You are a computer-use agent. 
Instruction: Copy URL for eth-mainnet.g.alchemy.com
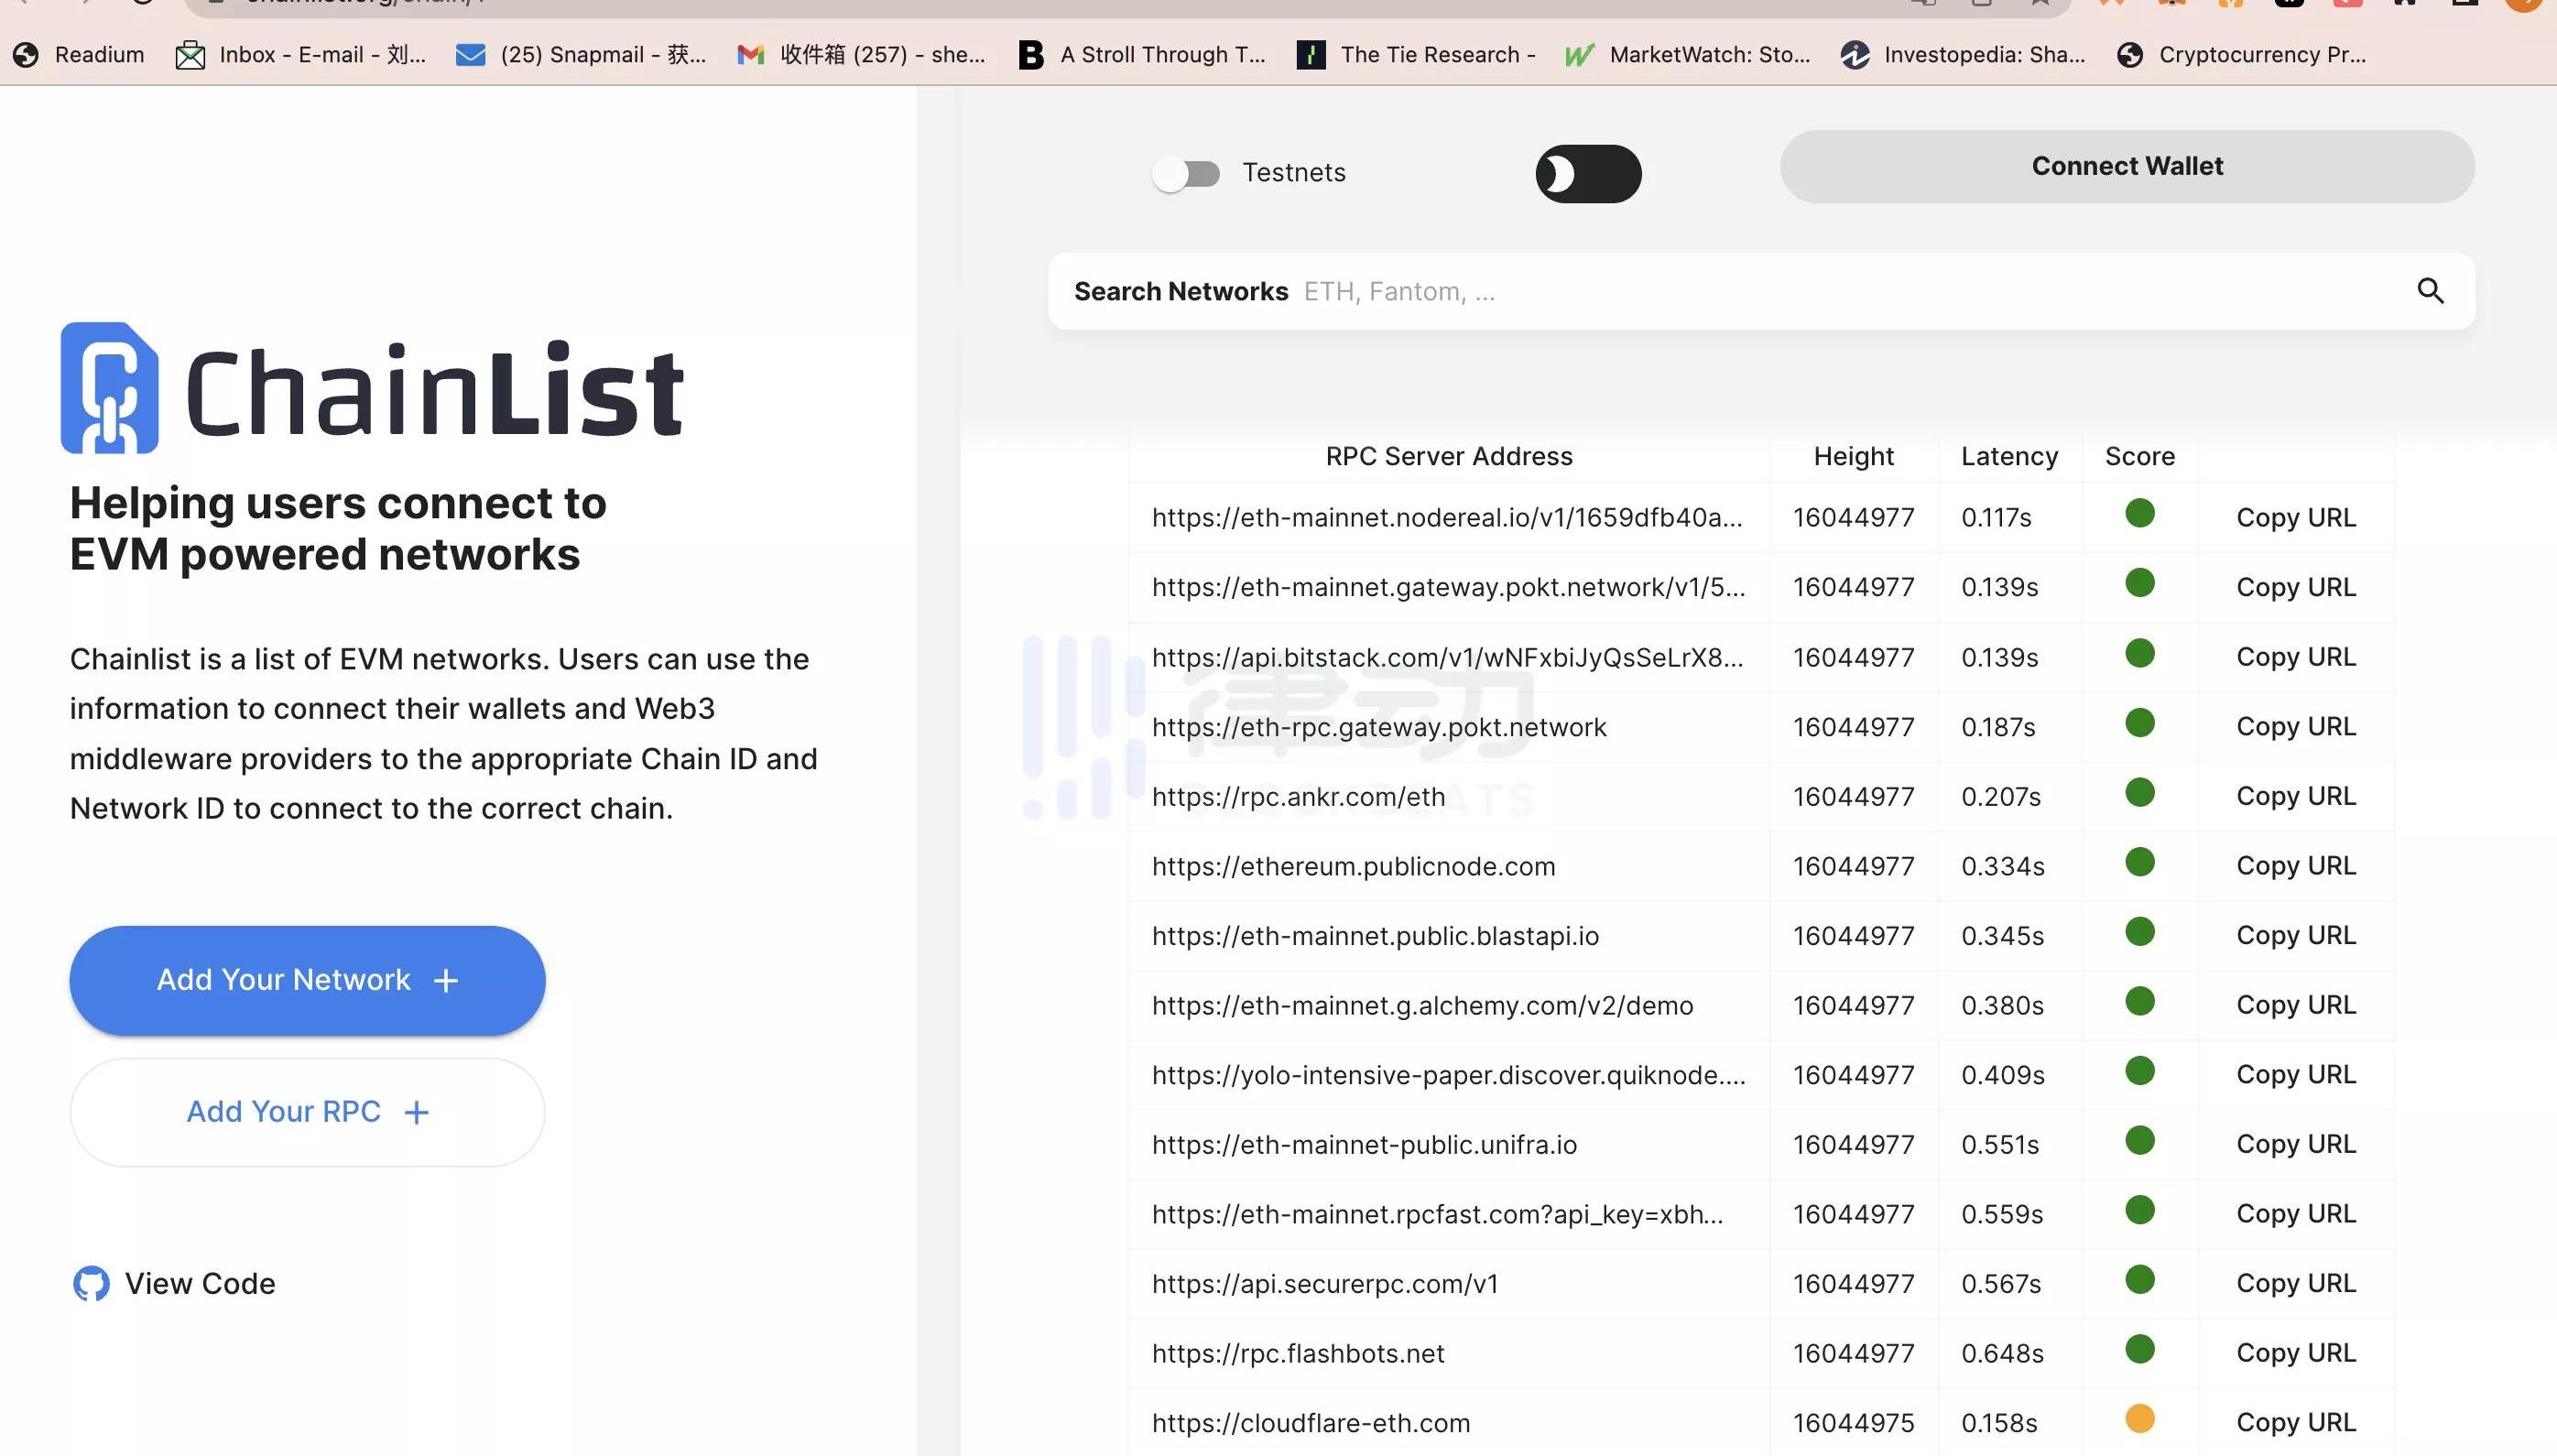click(x=2296, y=1004)
